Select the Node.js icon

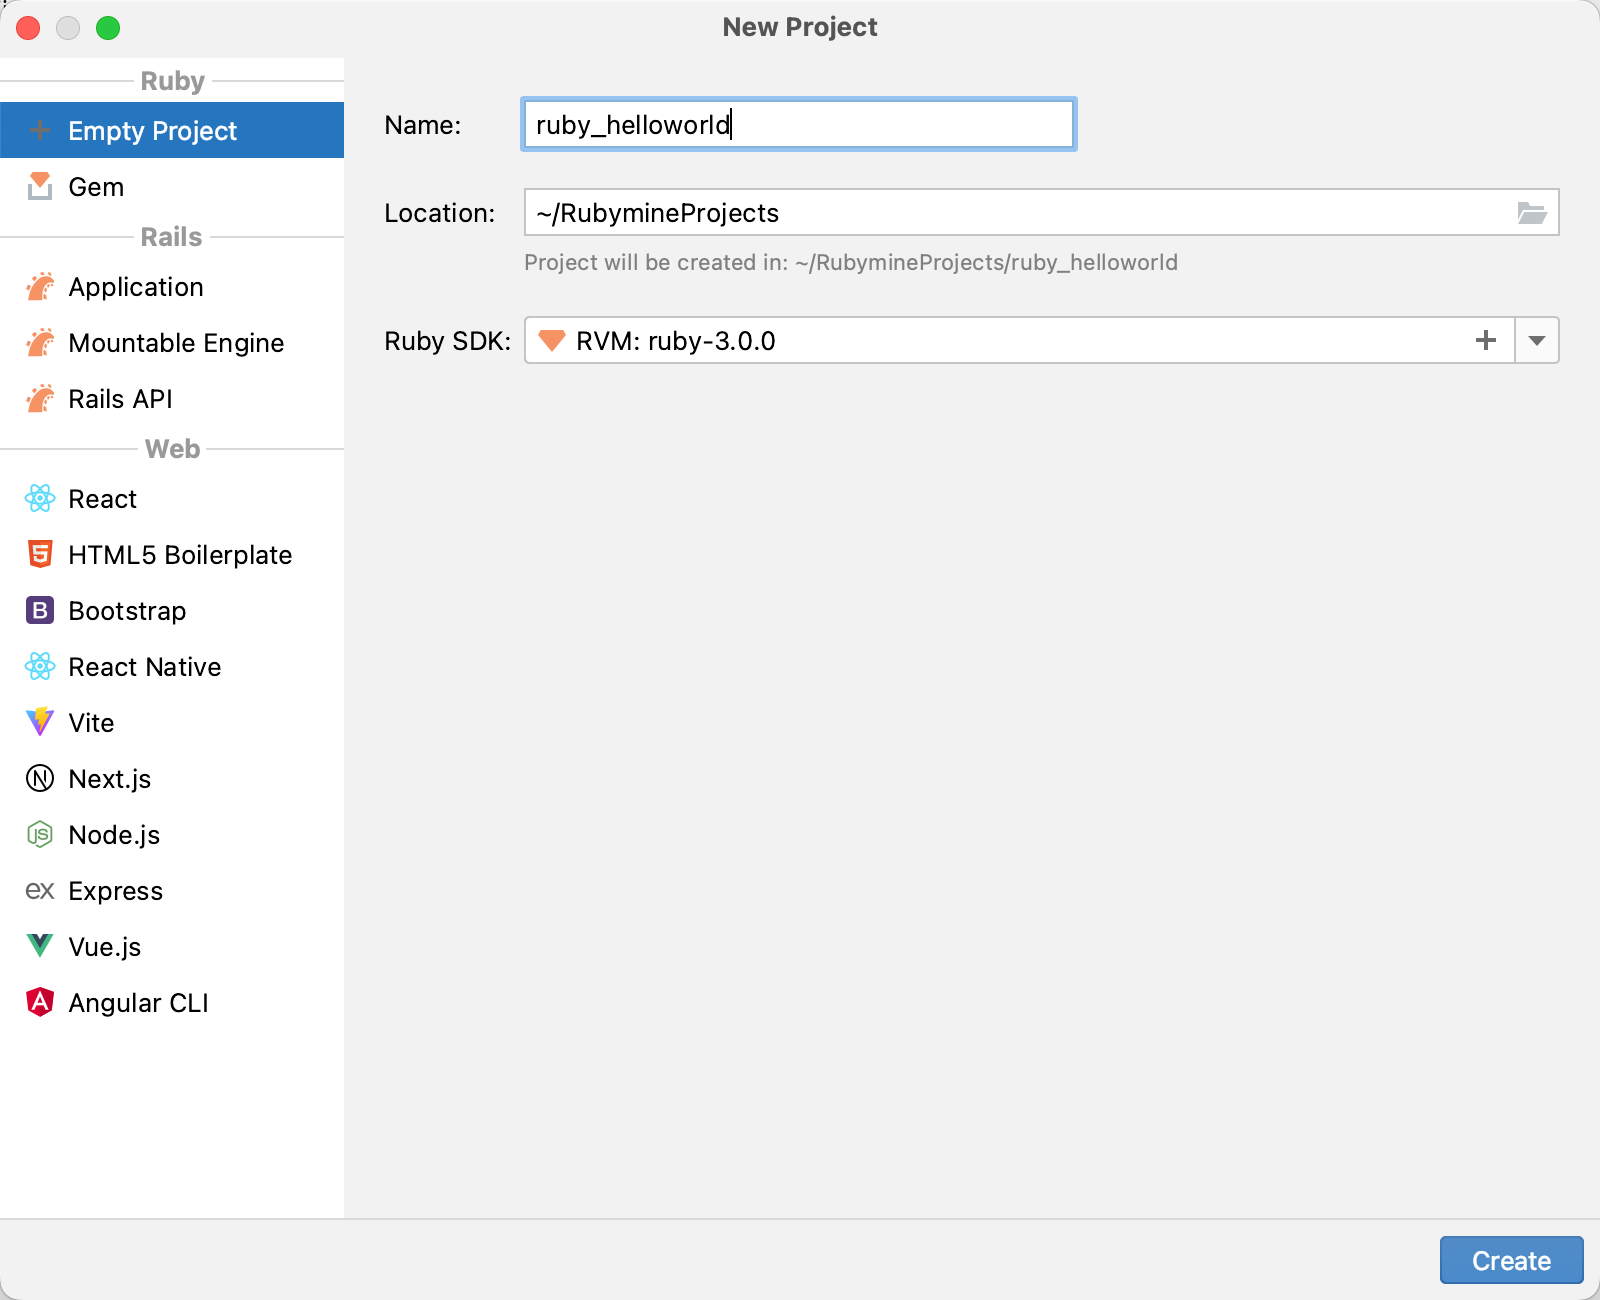[38, 834]
